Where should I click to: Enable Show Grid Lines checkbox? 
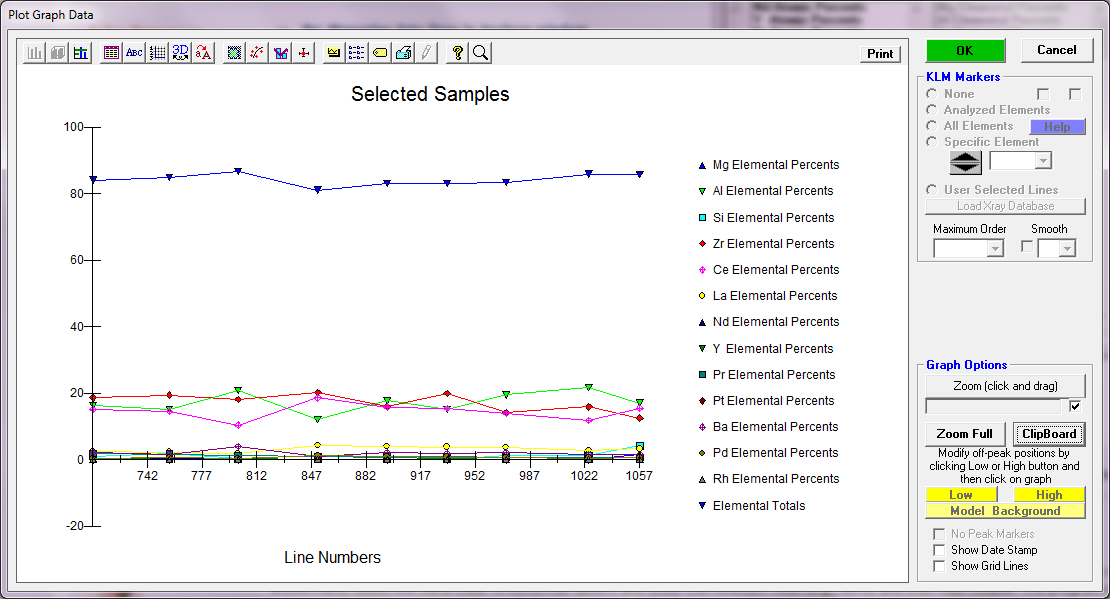(938, 566)
